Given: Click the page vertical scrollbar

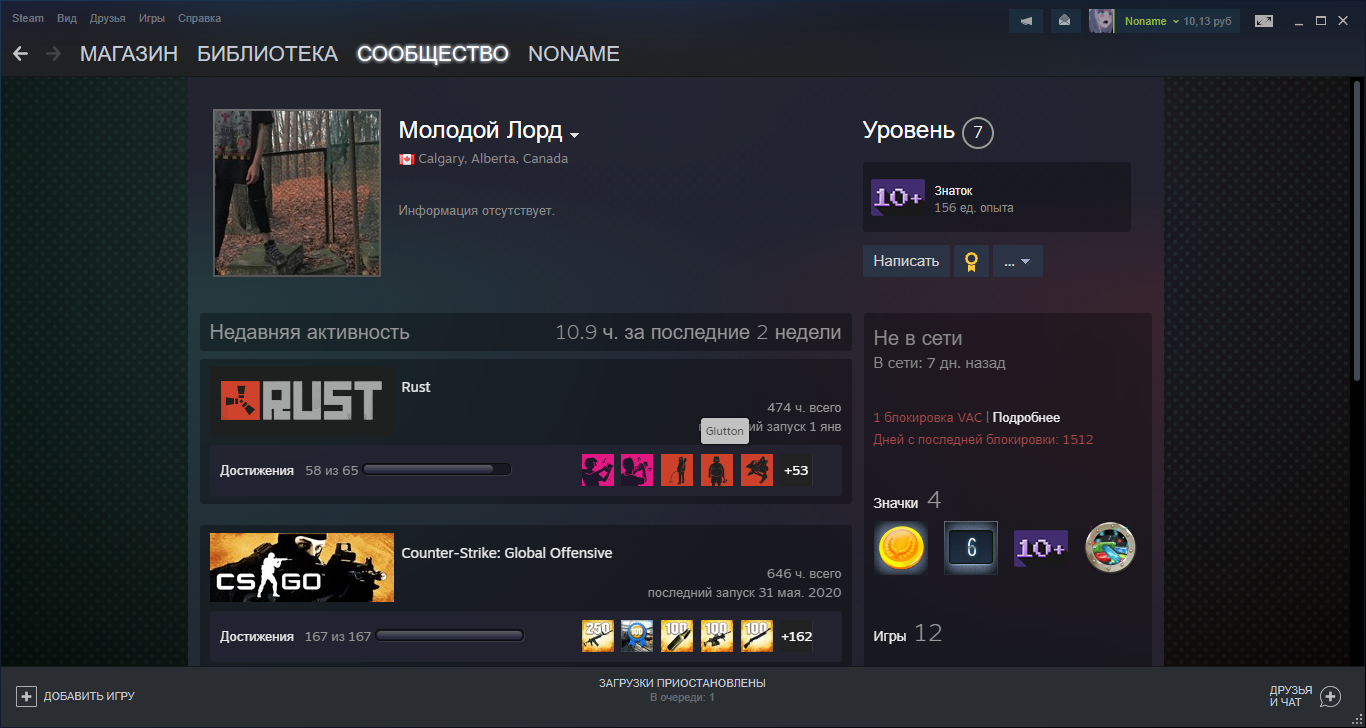Looking at the screenshot, I should click(1356, 230).
